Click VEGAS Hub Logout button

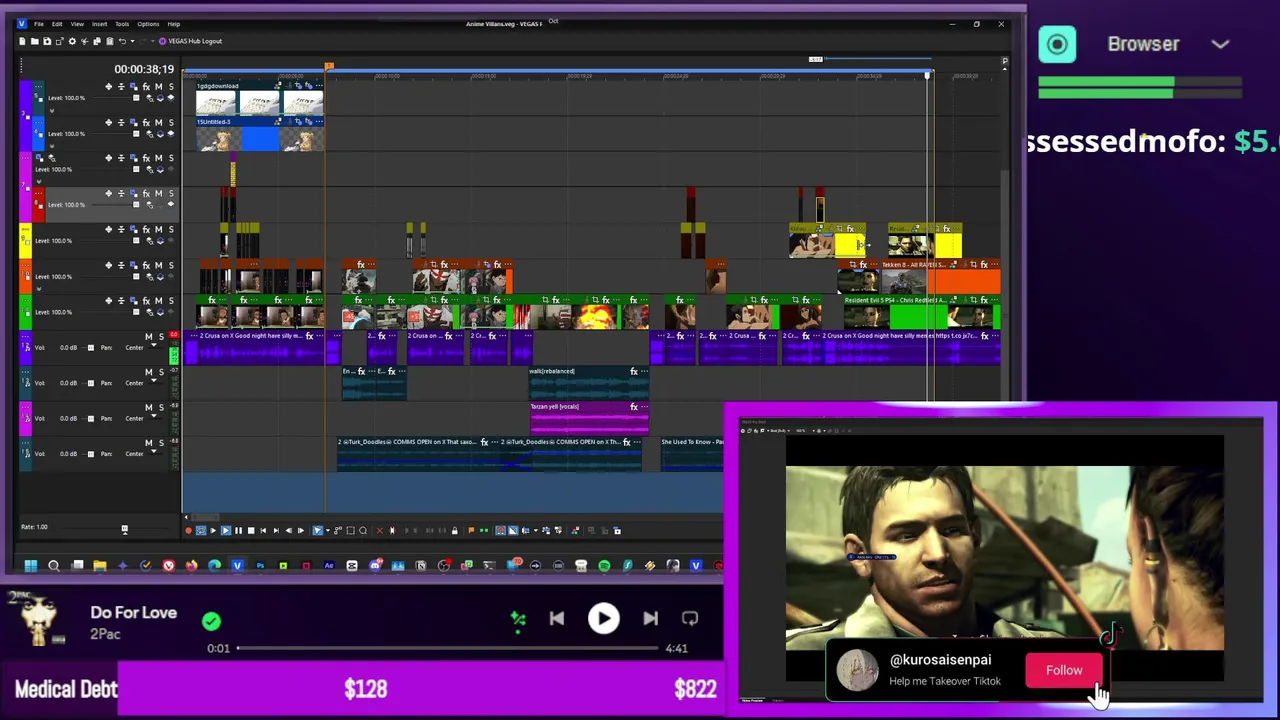point(191,41)
